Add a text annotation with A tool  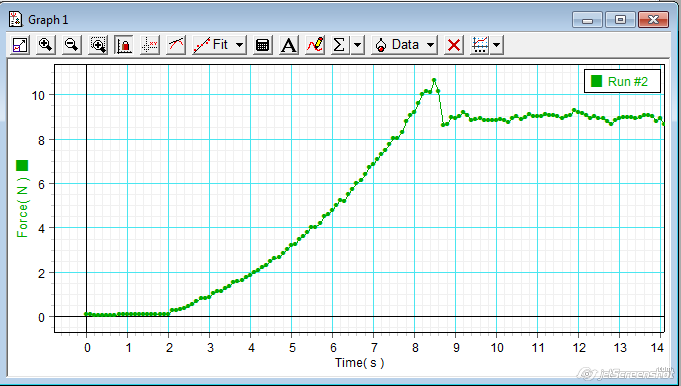click(289, 45)
